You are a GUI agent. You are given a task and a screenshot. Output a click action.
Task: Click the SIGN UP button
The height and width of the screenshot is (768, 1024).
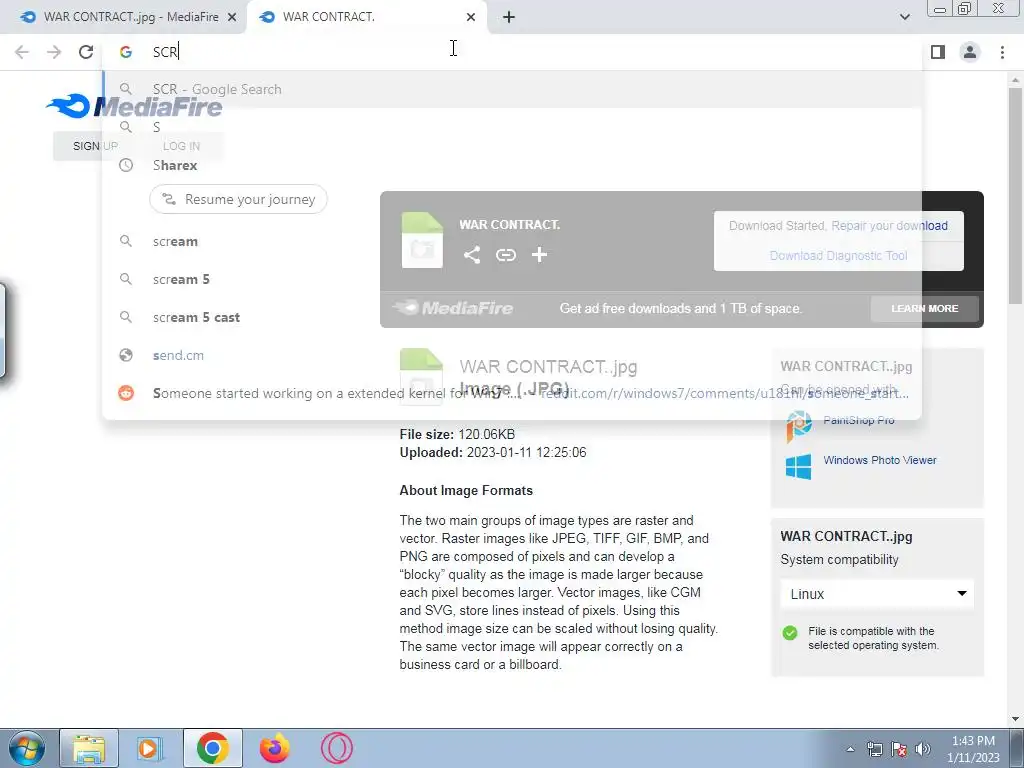(x=95, y=146)
